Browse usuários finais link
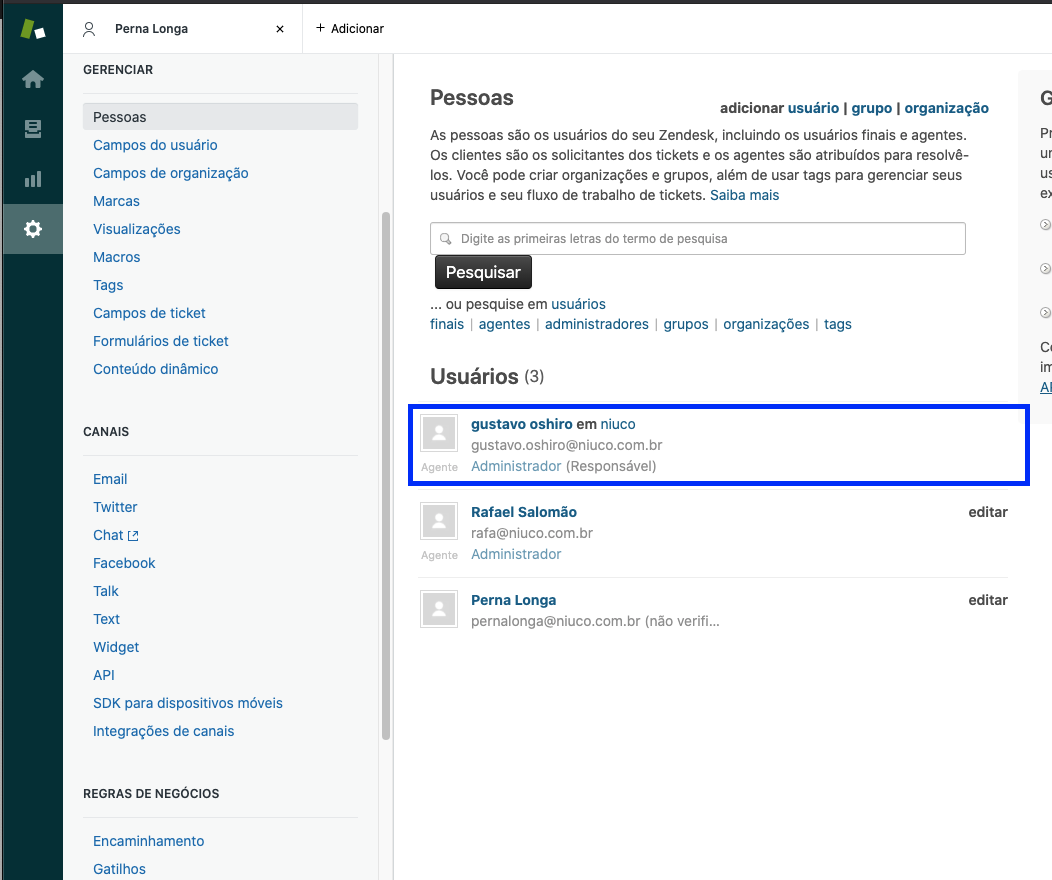Viewport: 1052px width, 880px height. [x=447, y=324]
